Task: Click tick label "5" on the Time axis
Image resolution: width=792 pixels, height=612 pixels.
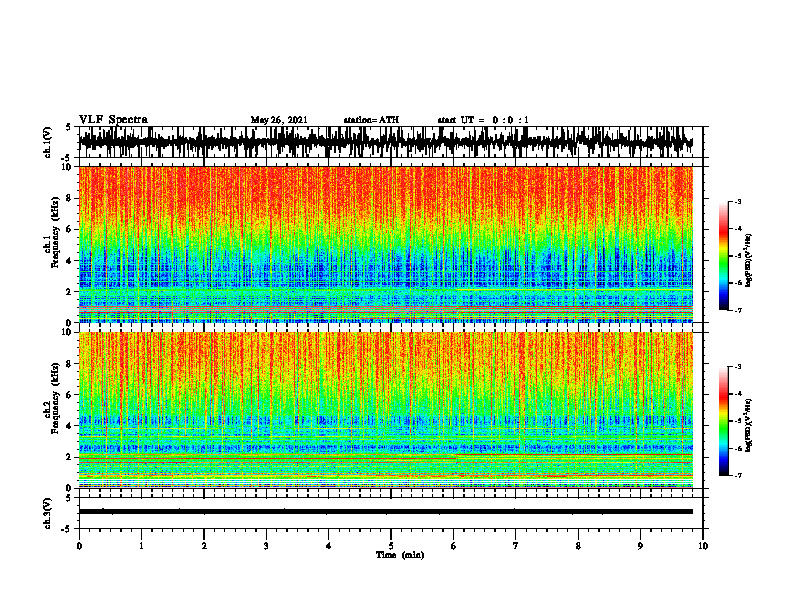Action: coord(391,546)
